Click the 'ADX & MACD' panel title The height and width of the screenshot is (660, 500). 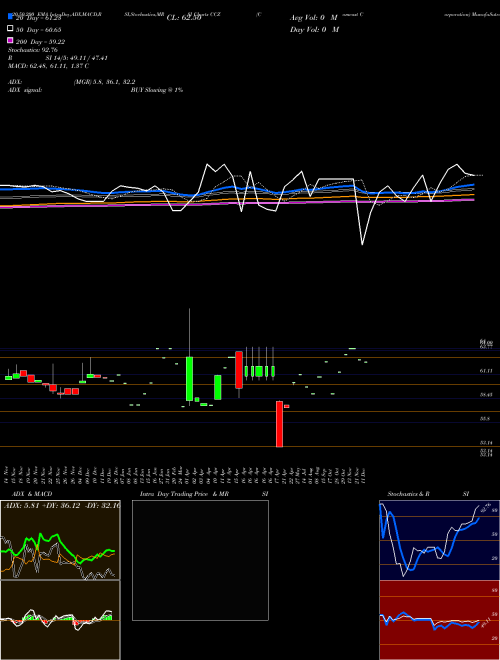coord(32,494)
